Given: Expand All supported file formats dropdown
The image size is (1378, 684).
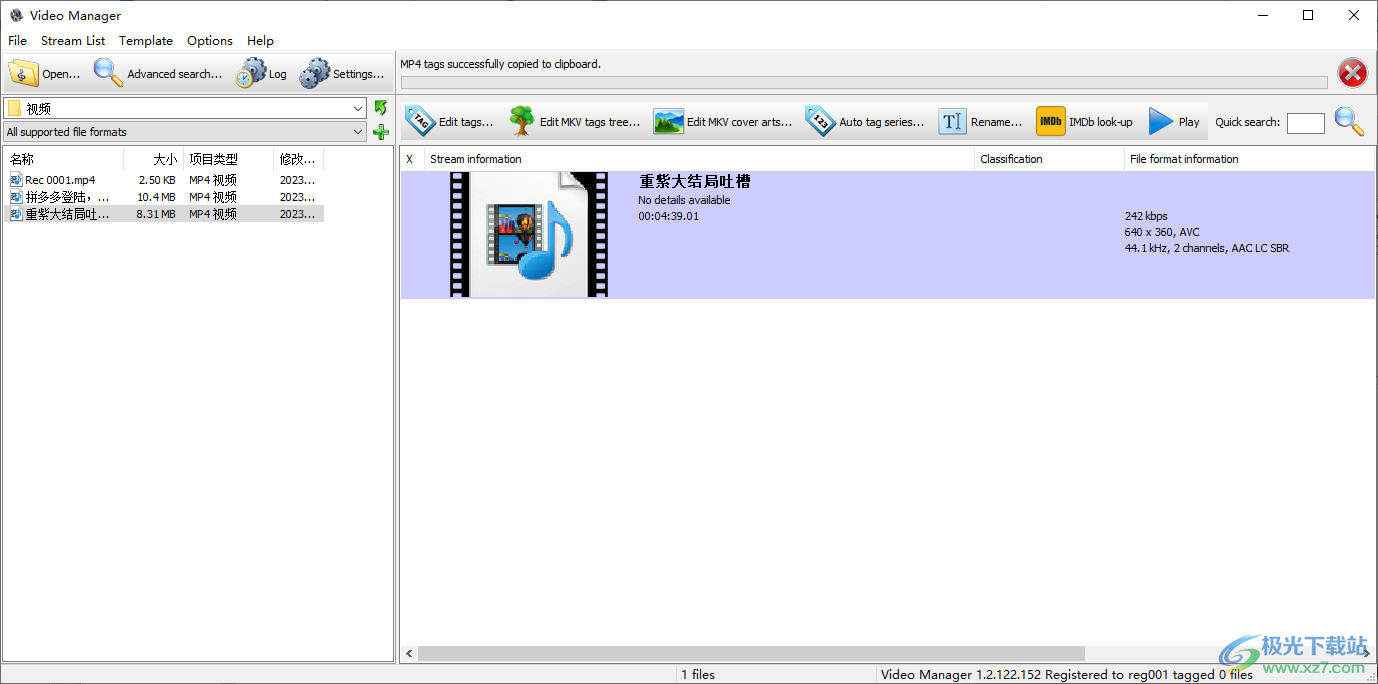Looking at the screenshot, I should [x=358, y=132].
